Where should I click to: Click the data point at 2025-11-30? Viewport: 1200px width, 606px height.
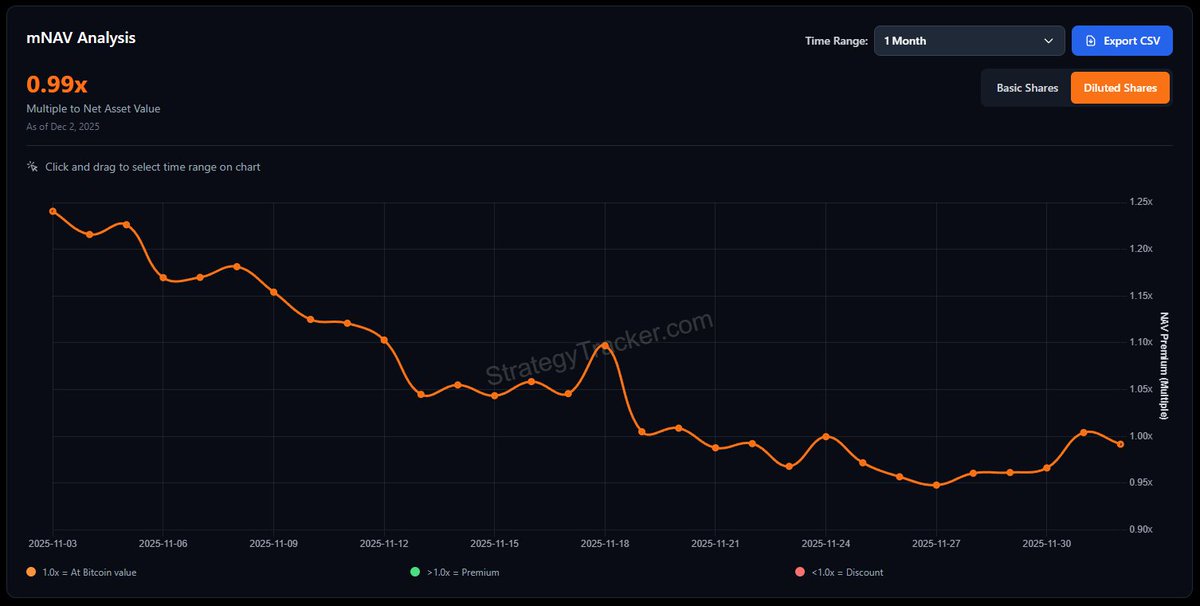[1046, 468]
